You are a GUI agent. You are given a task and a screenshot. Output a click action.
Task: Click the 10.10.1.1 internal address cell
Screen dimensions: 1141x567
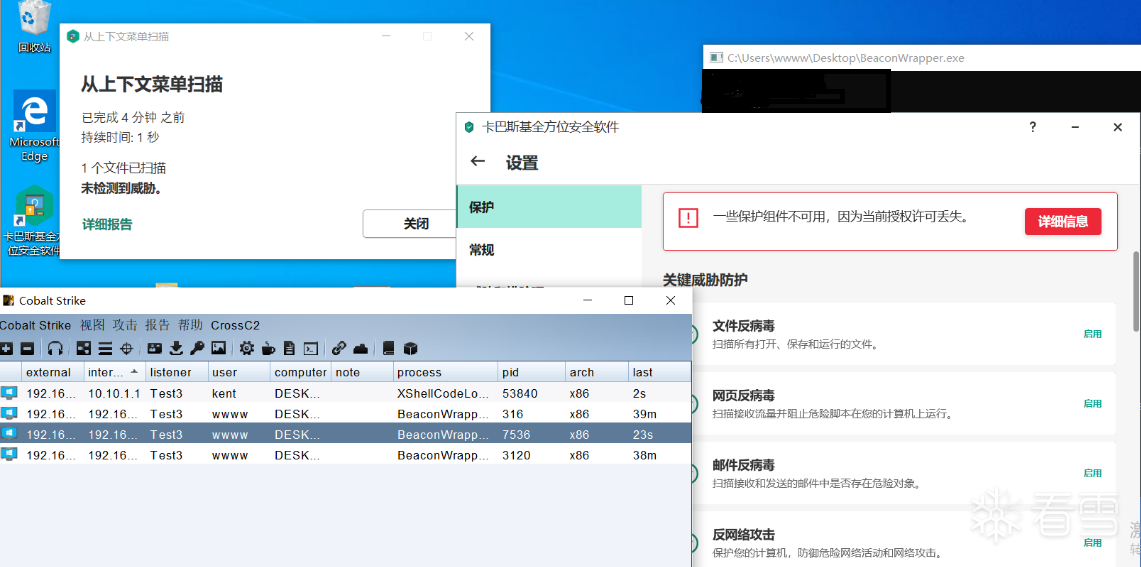coord(114,394)
